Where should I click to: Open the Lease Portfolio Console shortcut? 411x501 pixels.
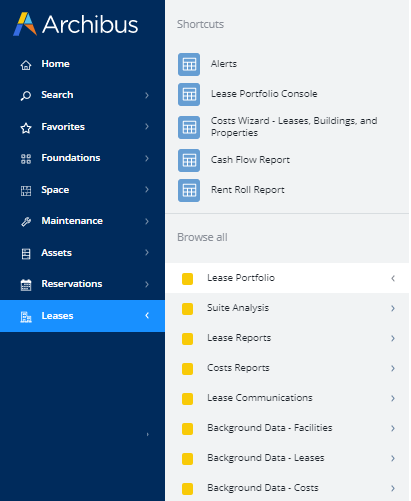tap(264, 94)
